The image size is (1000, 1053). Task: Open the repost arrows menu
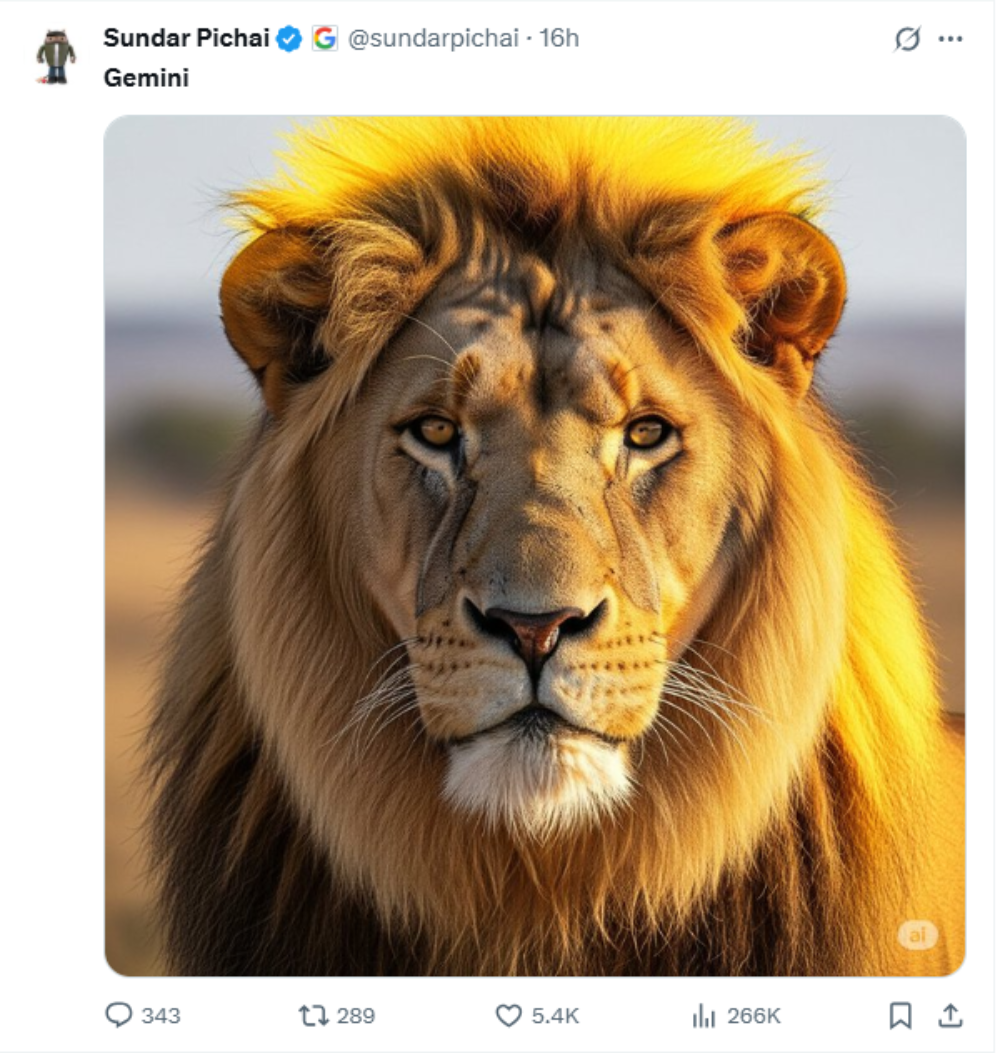(314, 1016)
